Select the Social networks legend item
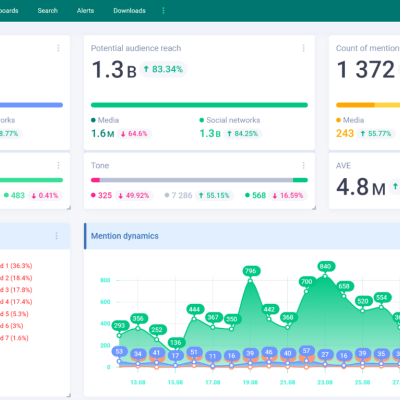Image resolution: width=400 pixels, height=400 pixels. (x=230, y=120)
